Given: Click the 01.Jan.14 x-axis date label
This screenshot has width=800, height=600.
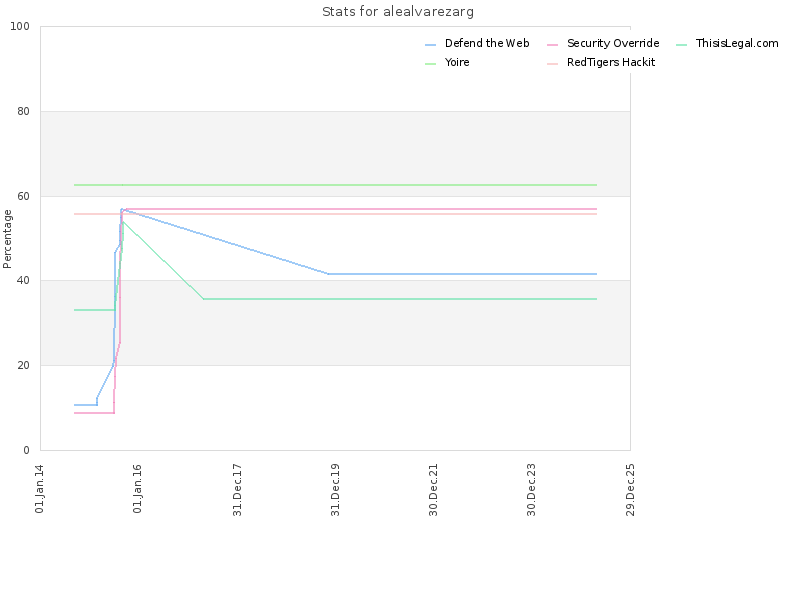Looking at the screenshot, I should [40, 489].
